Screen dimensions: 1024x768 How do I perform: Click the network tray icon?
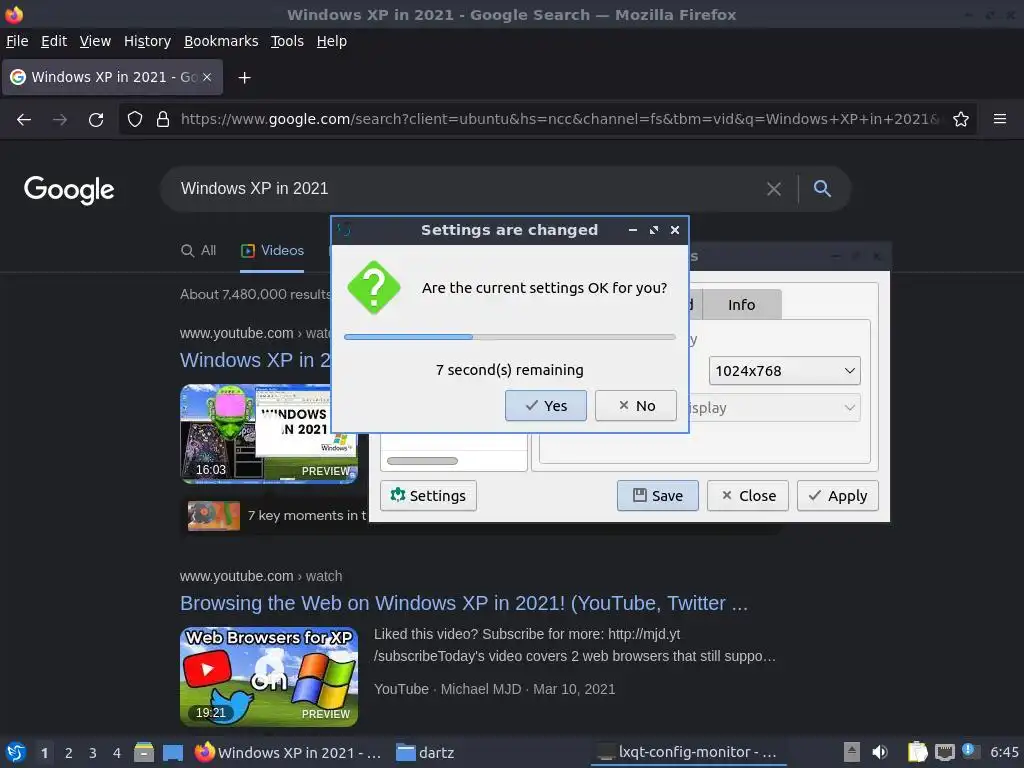coord(944,752)
